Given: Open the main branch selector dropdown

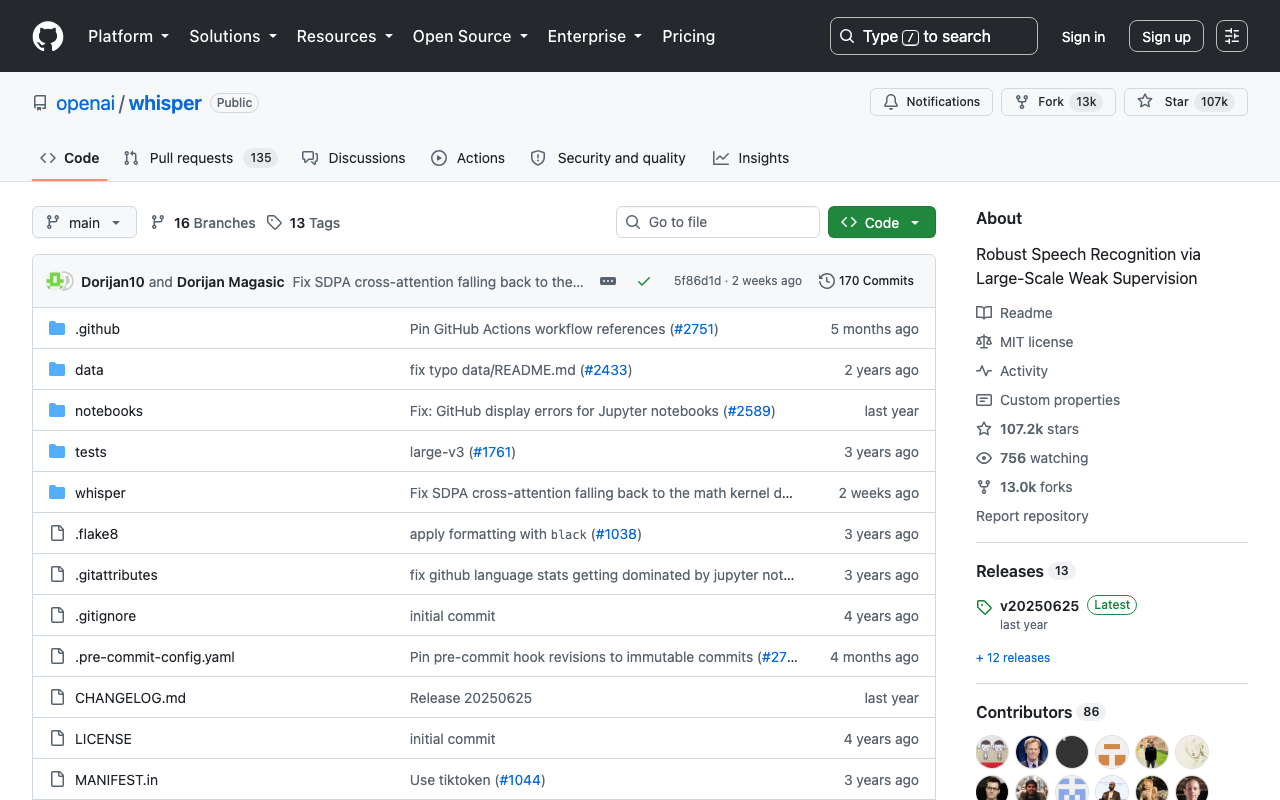Looking at the screenshot, I should coord(84,222).
